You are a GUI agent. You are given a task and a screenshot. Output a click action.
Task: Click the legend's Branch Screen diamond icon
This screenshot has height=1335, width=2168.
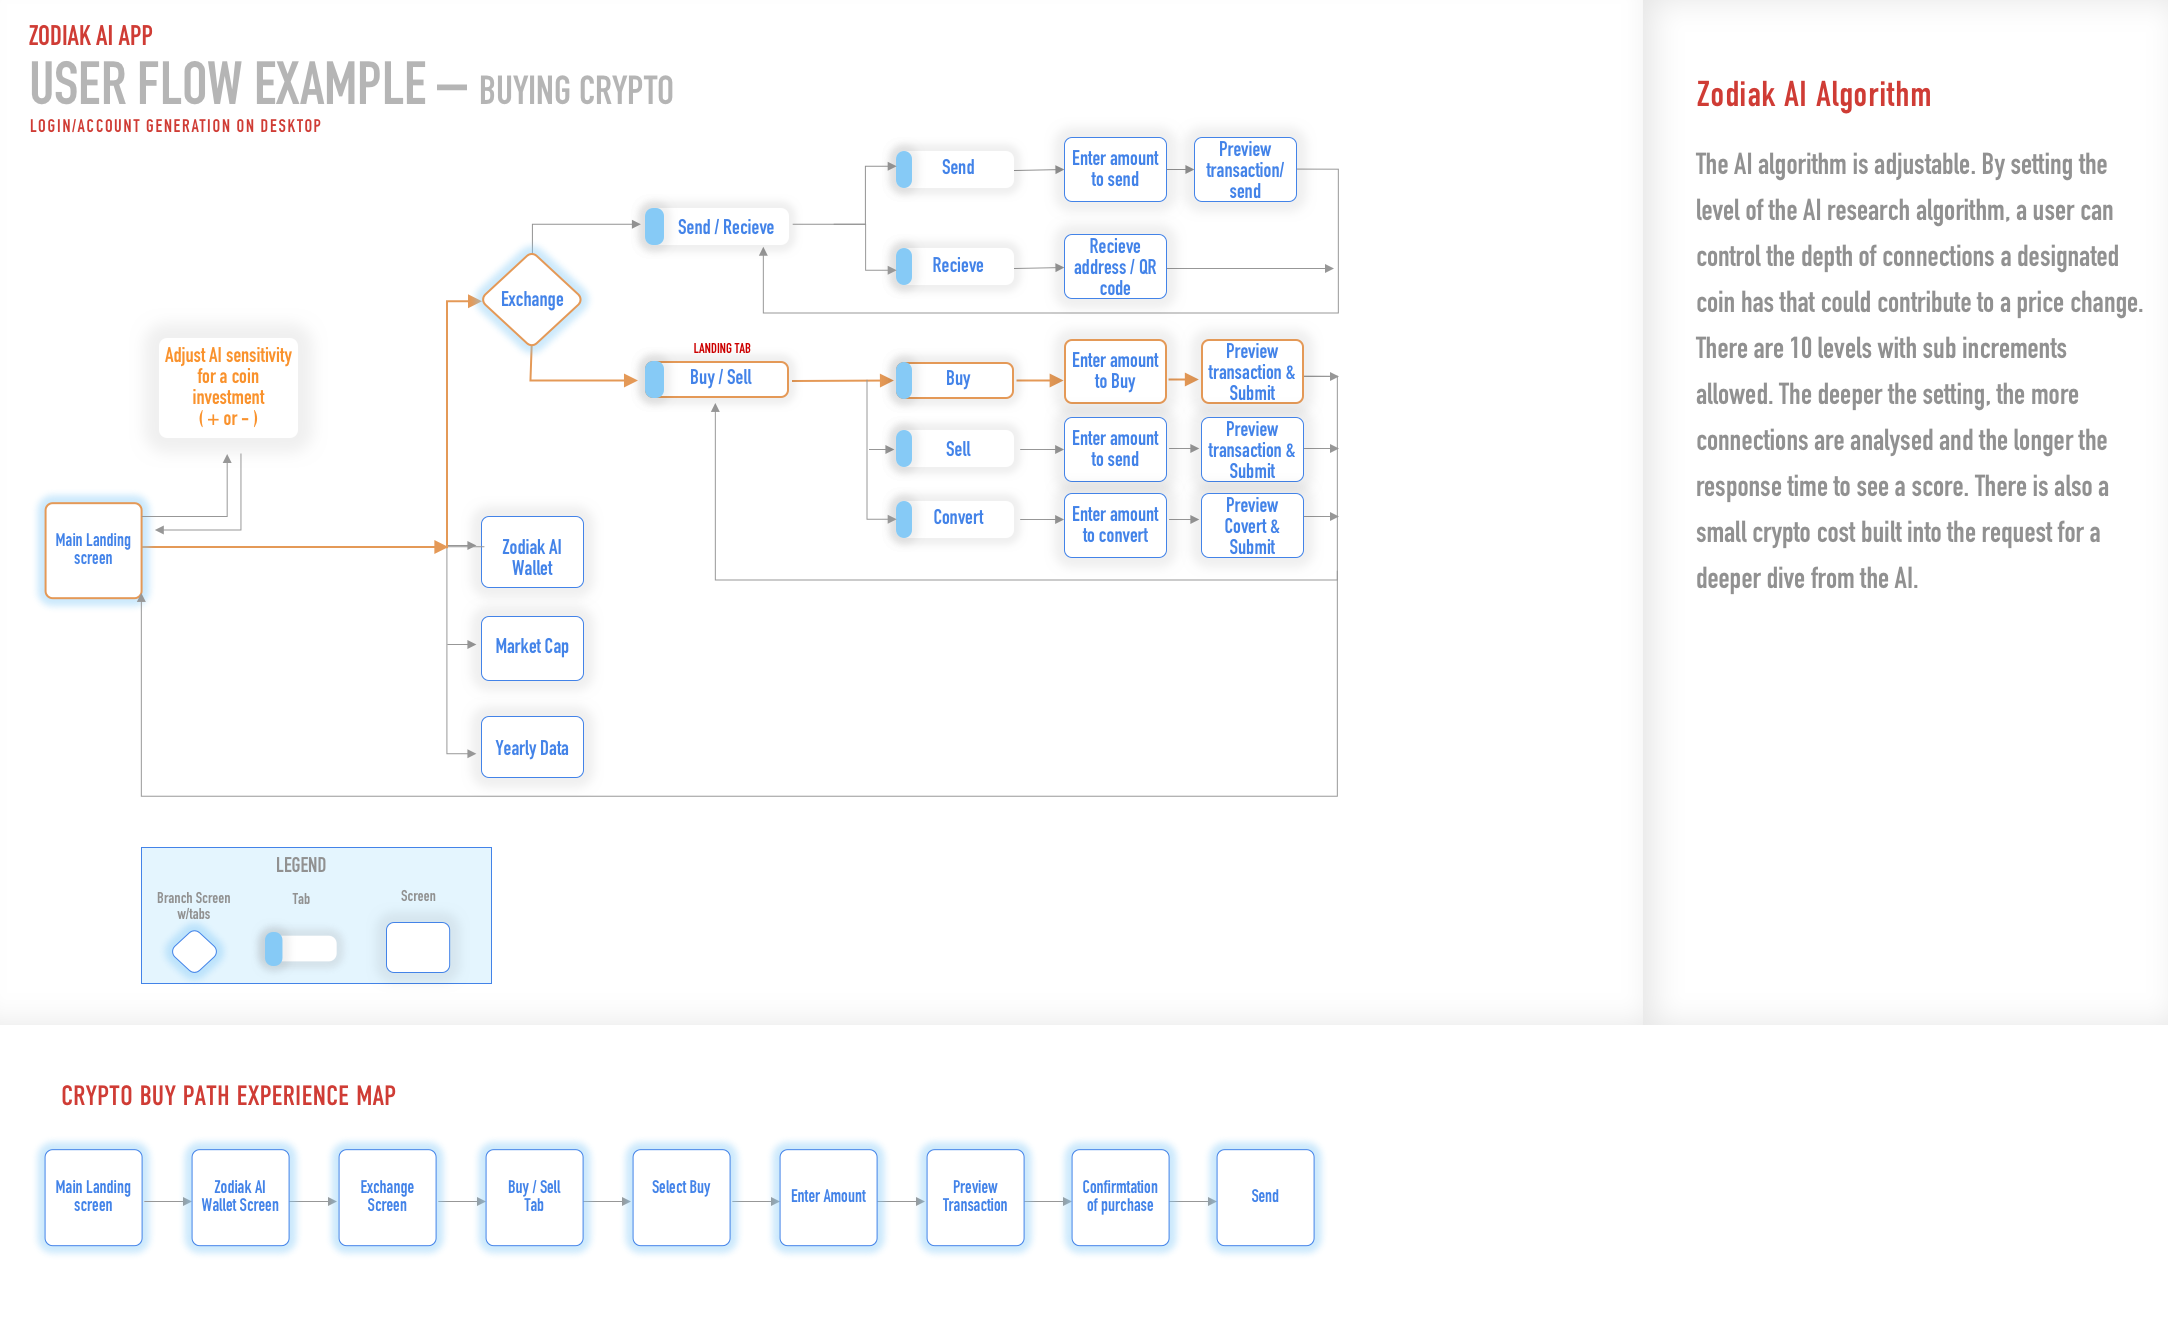pos(194,951)
